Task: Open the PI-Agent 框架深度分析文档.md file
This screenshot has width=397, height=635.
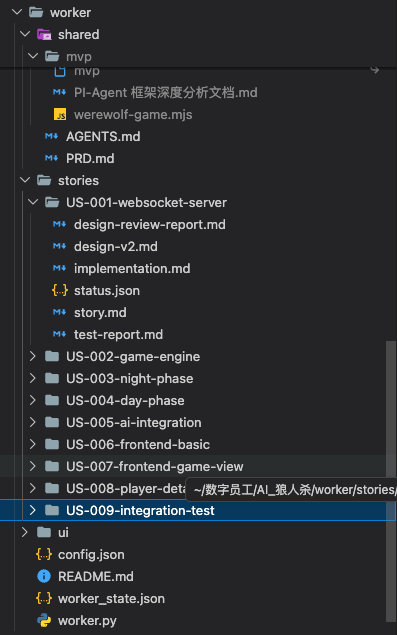Action: pos(165,92)
